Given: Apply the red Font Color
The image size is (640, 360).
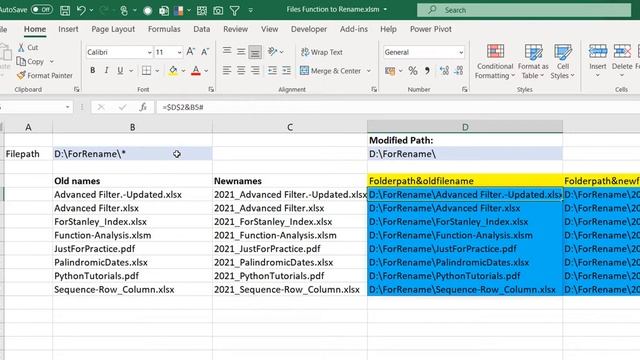Looking at the screenshot, I should pyautogui.click(x=196, y=71).
